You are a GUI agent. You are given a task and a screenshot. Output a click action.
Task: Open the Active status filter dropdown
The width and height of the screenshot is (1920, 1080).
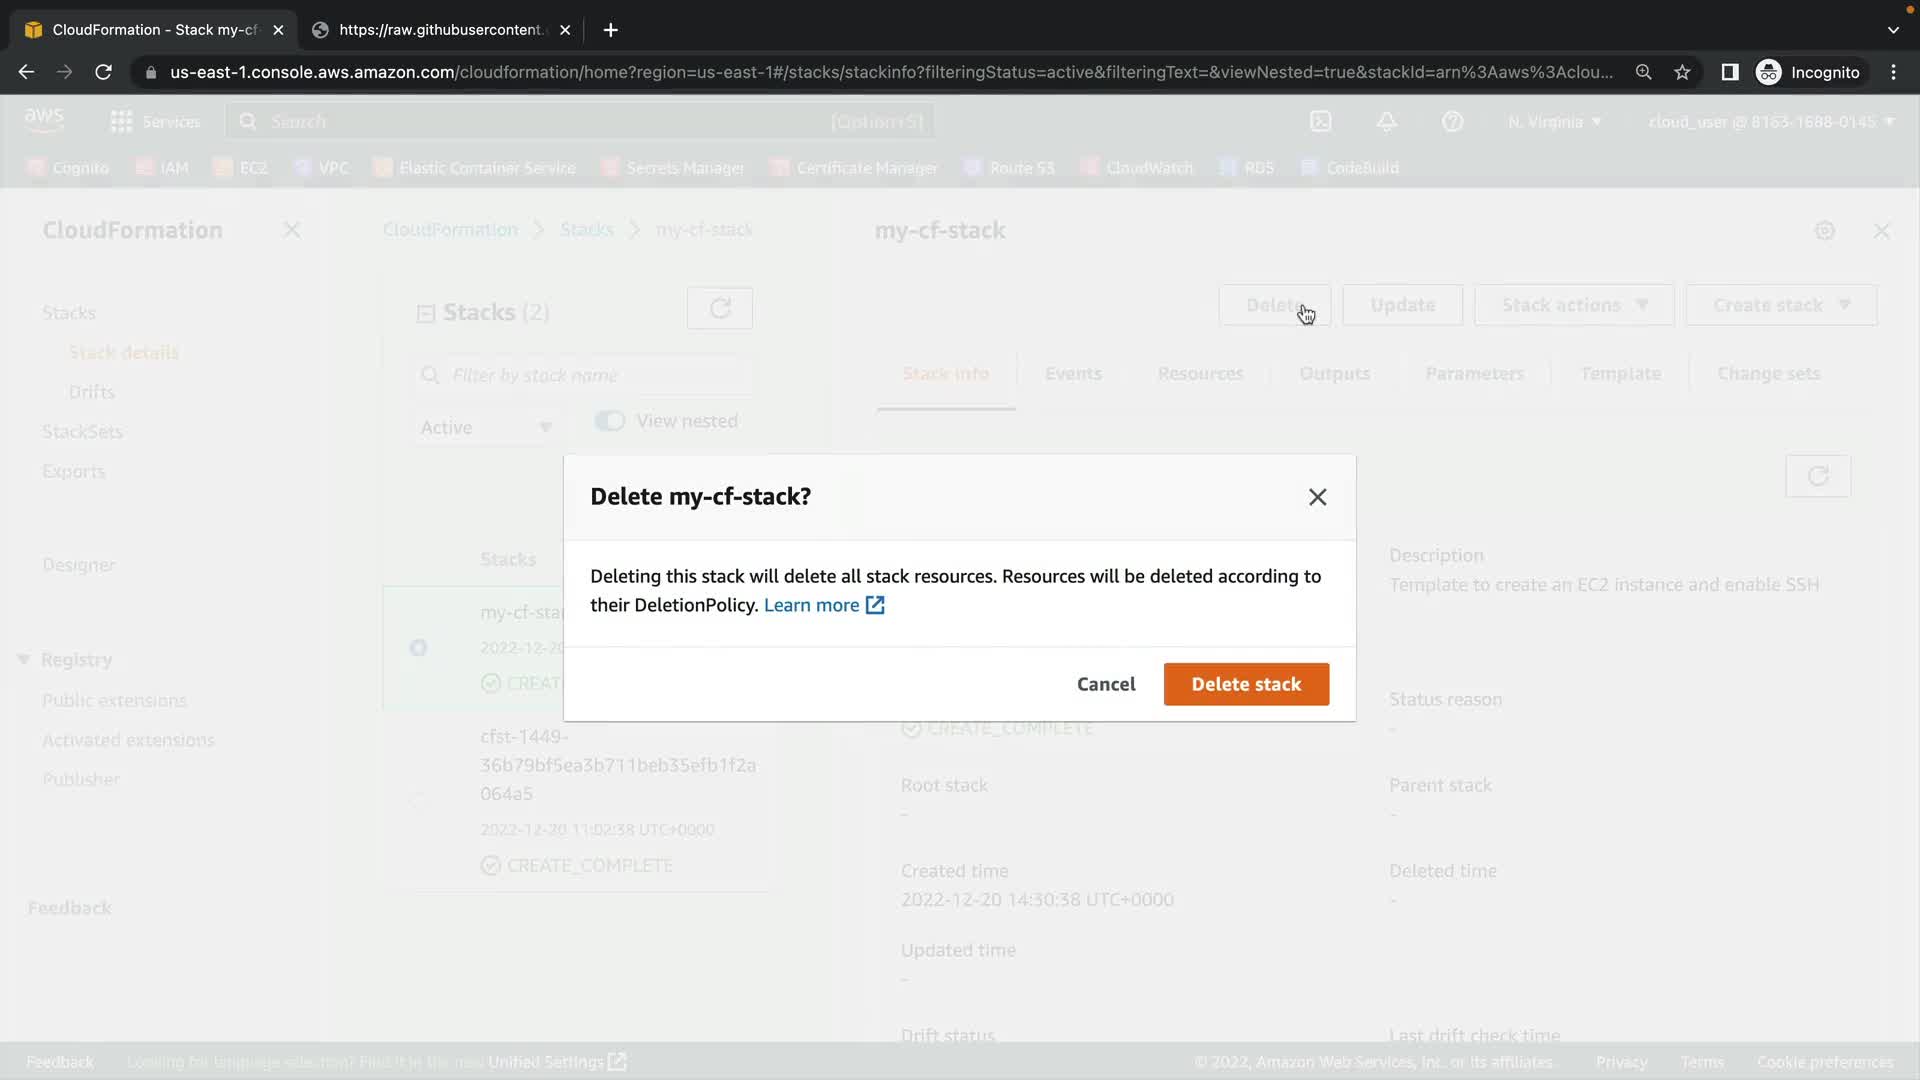(486, 428)
